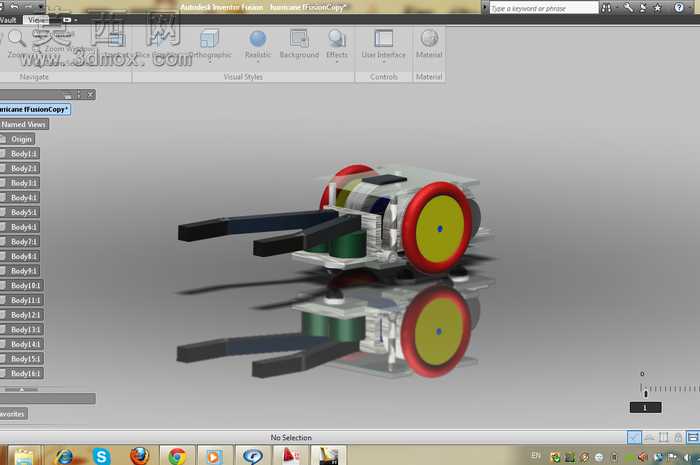Screen dimensions: 700x465
Task: Close the browser panel with X
Action: coord(90,95)
